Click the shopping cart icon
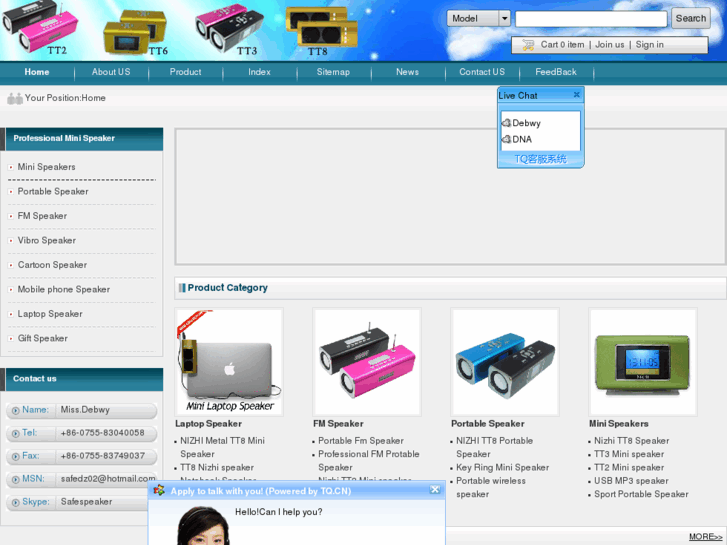Viewport: 727px width, 545px height. click(528, 45)
